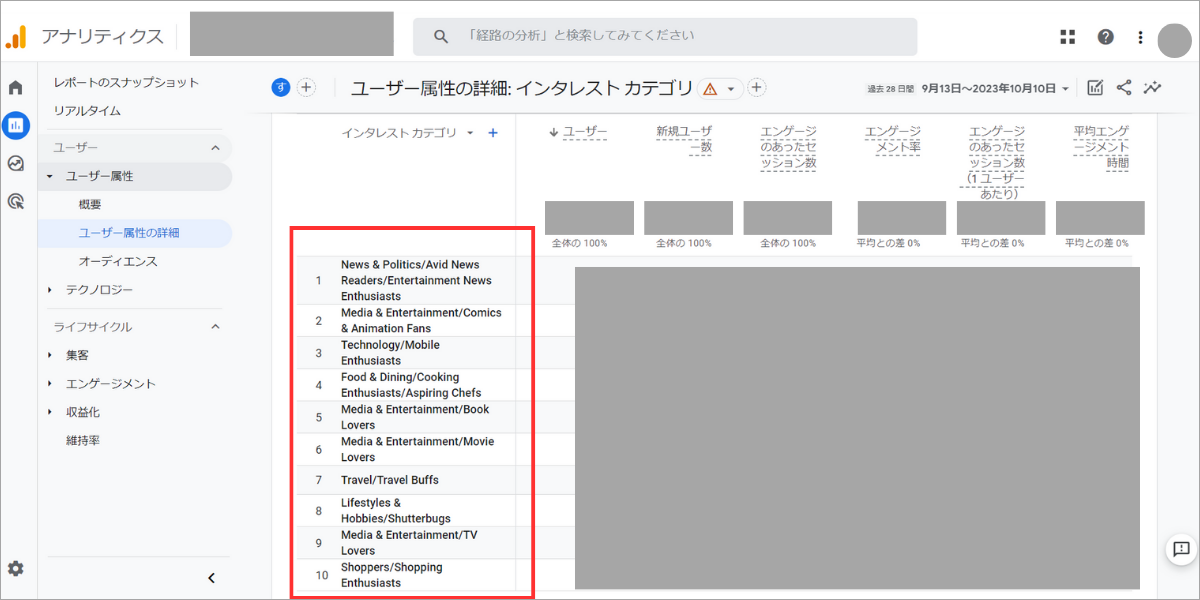Open 維持率 menu item
The height and width of the screenshot is (600, 1200).
coord(83,440)
